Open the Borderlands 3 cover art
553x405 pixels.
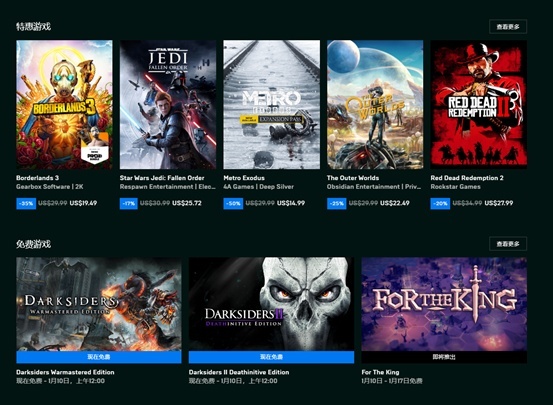(x=64, y=104)
